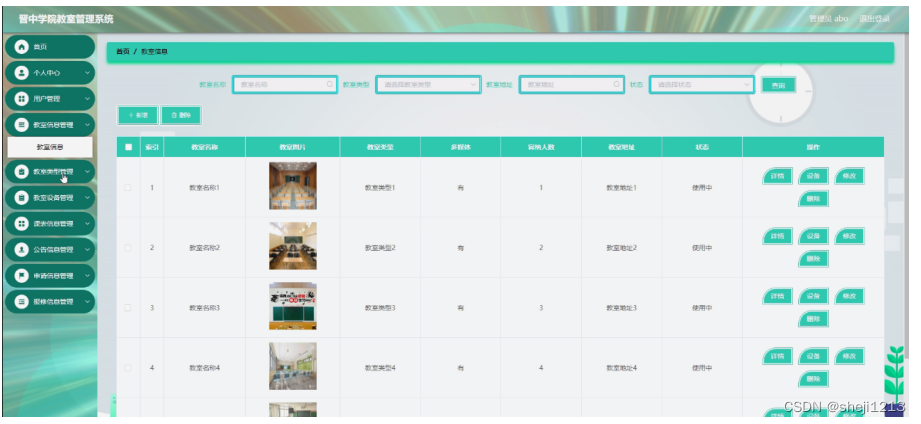Click 退出登录 logout link in header
The width and height of the screenshot is (921, 424).
[875, 19]
